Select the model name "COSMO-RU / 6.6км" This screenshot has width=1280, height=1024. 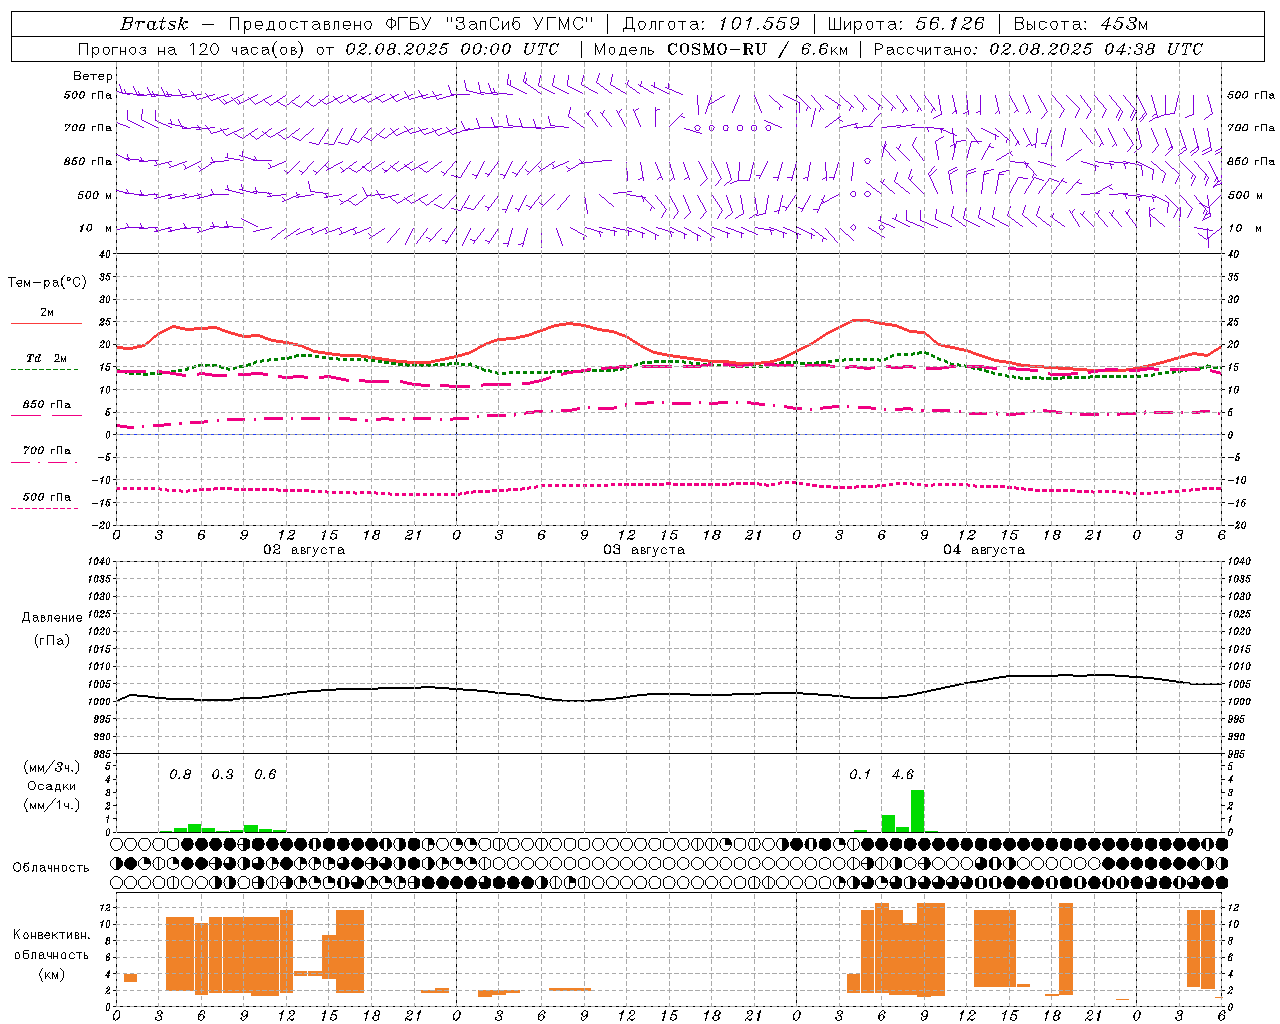tap(757, 49)
